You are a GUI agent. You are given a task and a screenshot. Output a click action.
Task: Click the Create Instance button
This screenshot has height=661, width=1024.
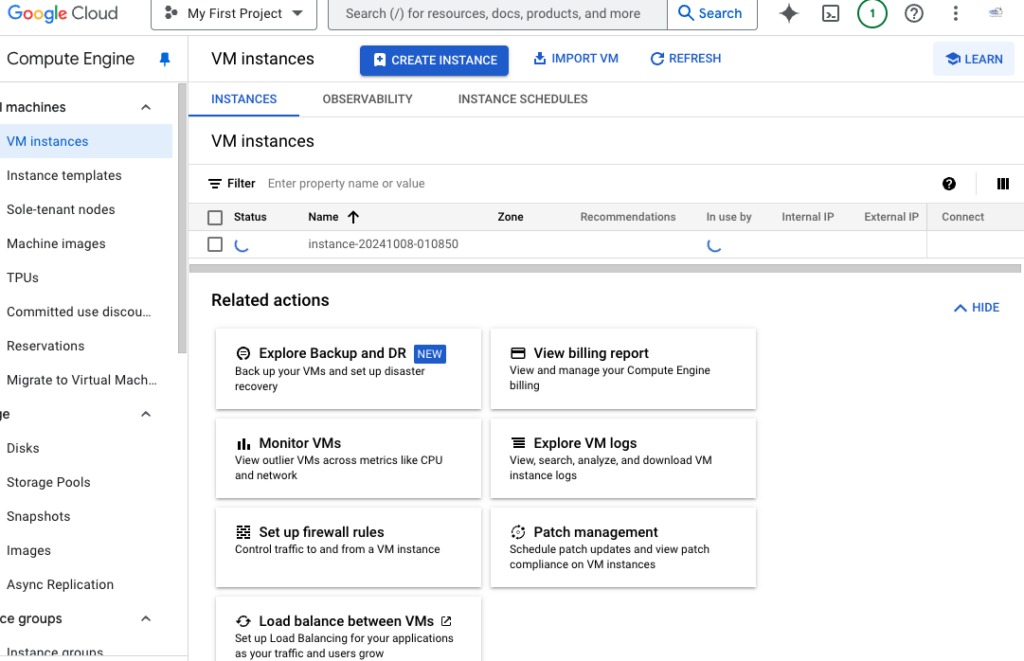434,60
